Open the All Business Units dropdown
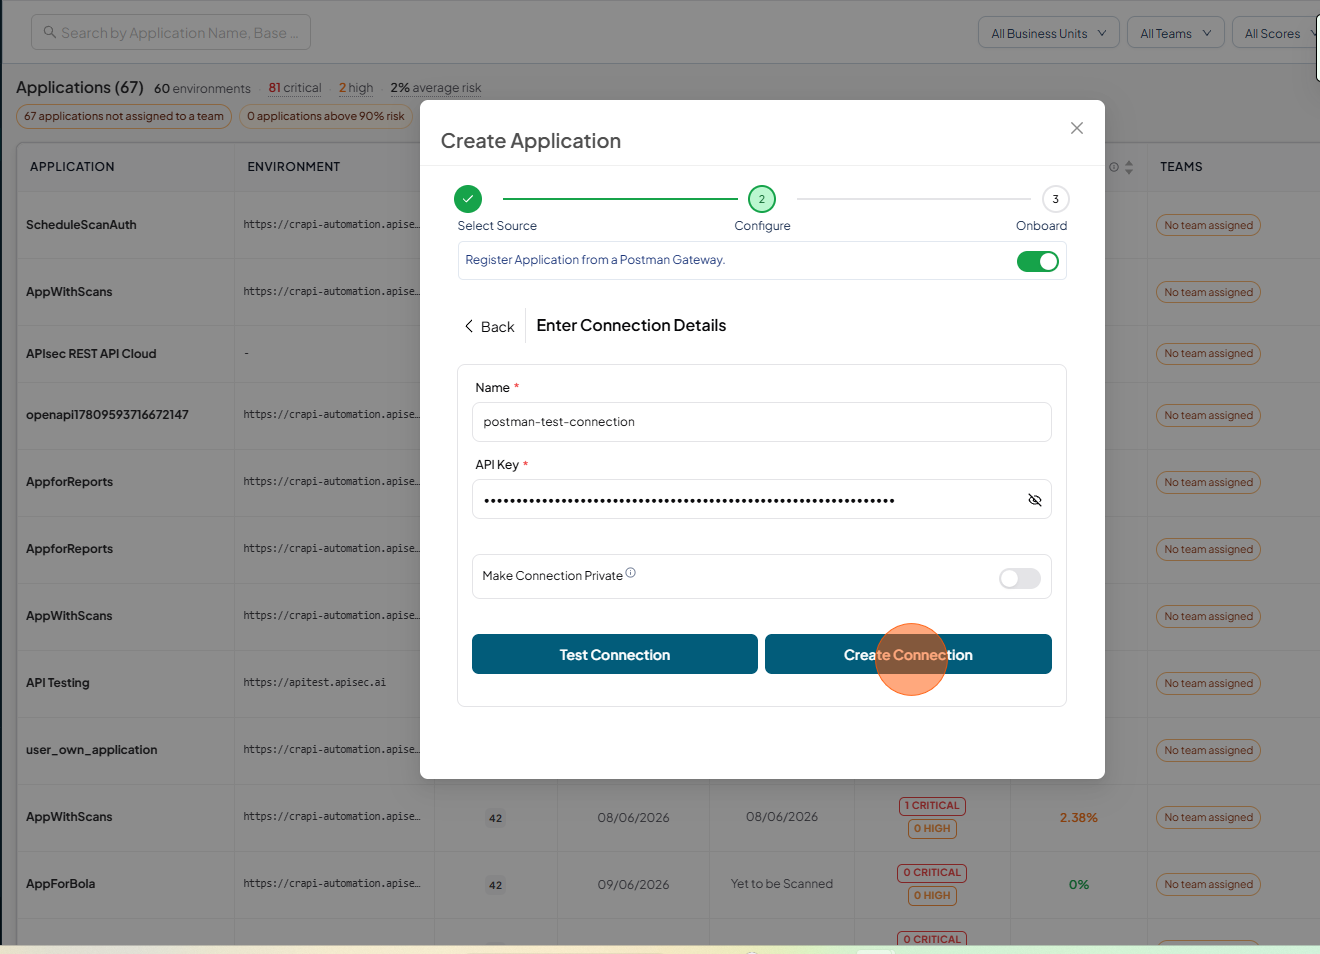The height and width of the screenshot is (954, 1320). point(1049,33)
